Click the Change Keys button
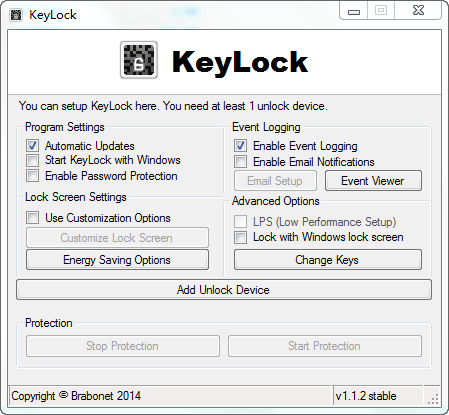 [x=328, y=260]
